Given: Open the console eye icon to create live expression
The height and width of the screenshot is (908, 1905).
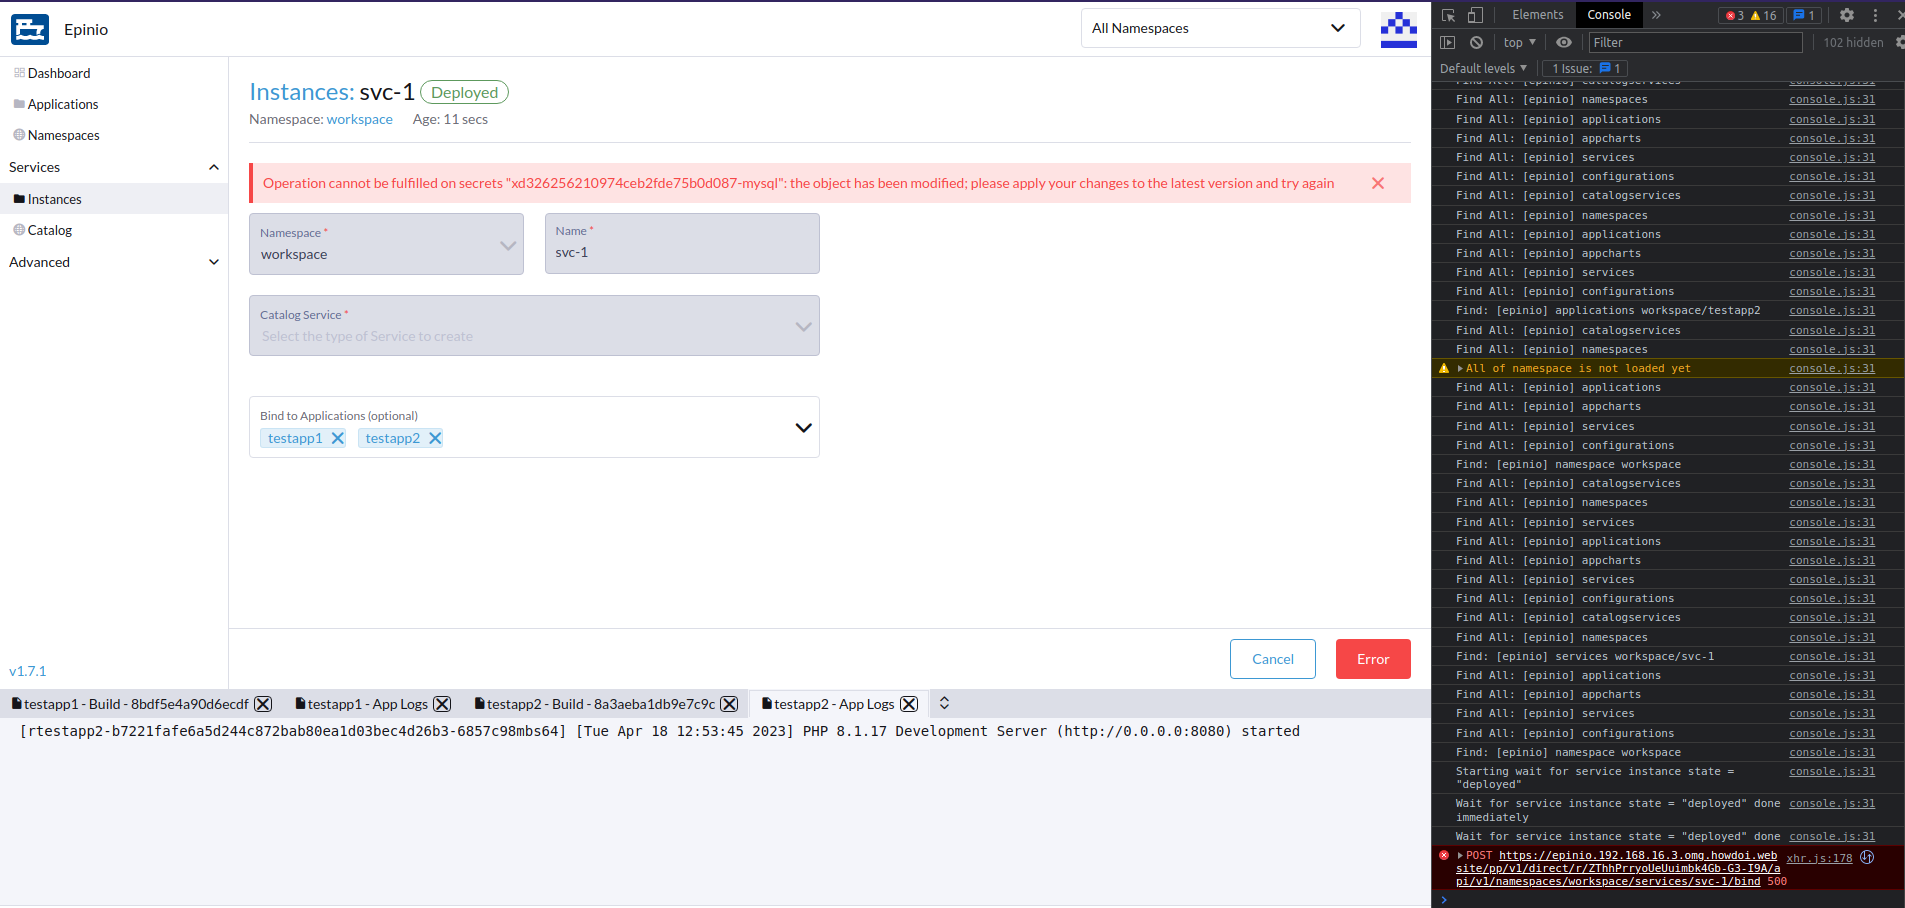Looking at the screenshot, I should (x=1564, y=42).
